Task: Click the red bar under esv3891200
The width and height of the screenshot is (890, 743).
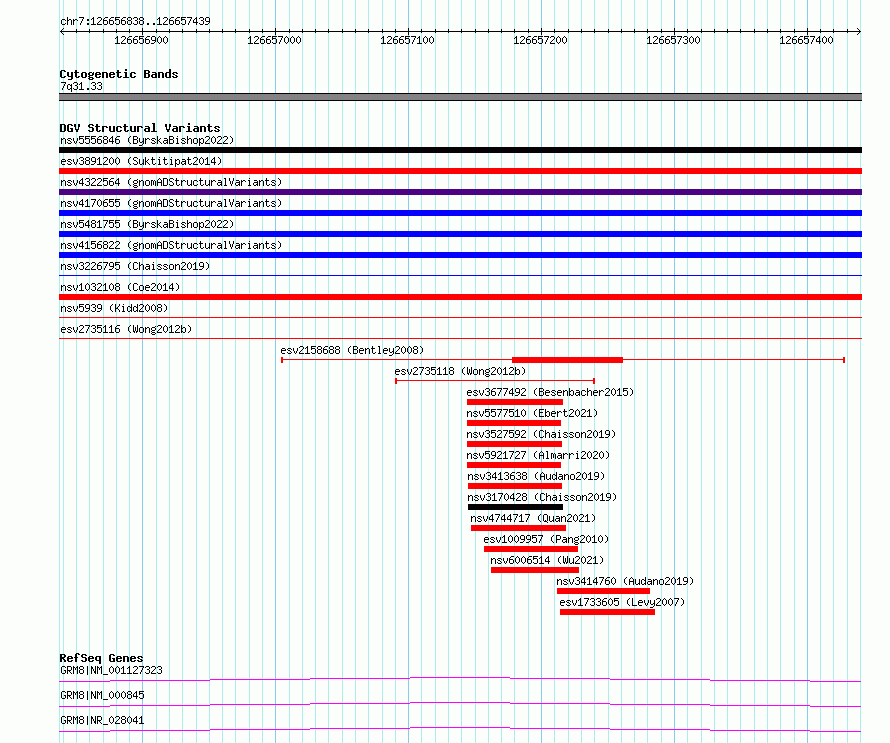Action: 460,171
